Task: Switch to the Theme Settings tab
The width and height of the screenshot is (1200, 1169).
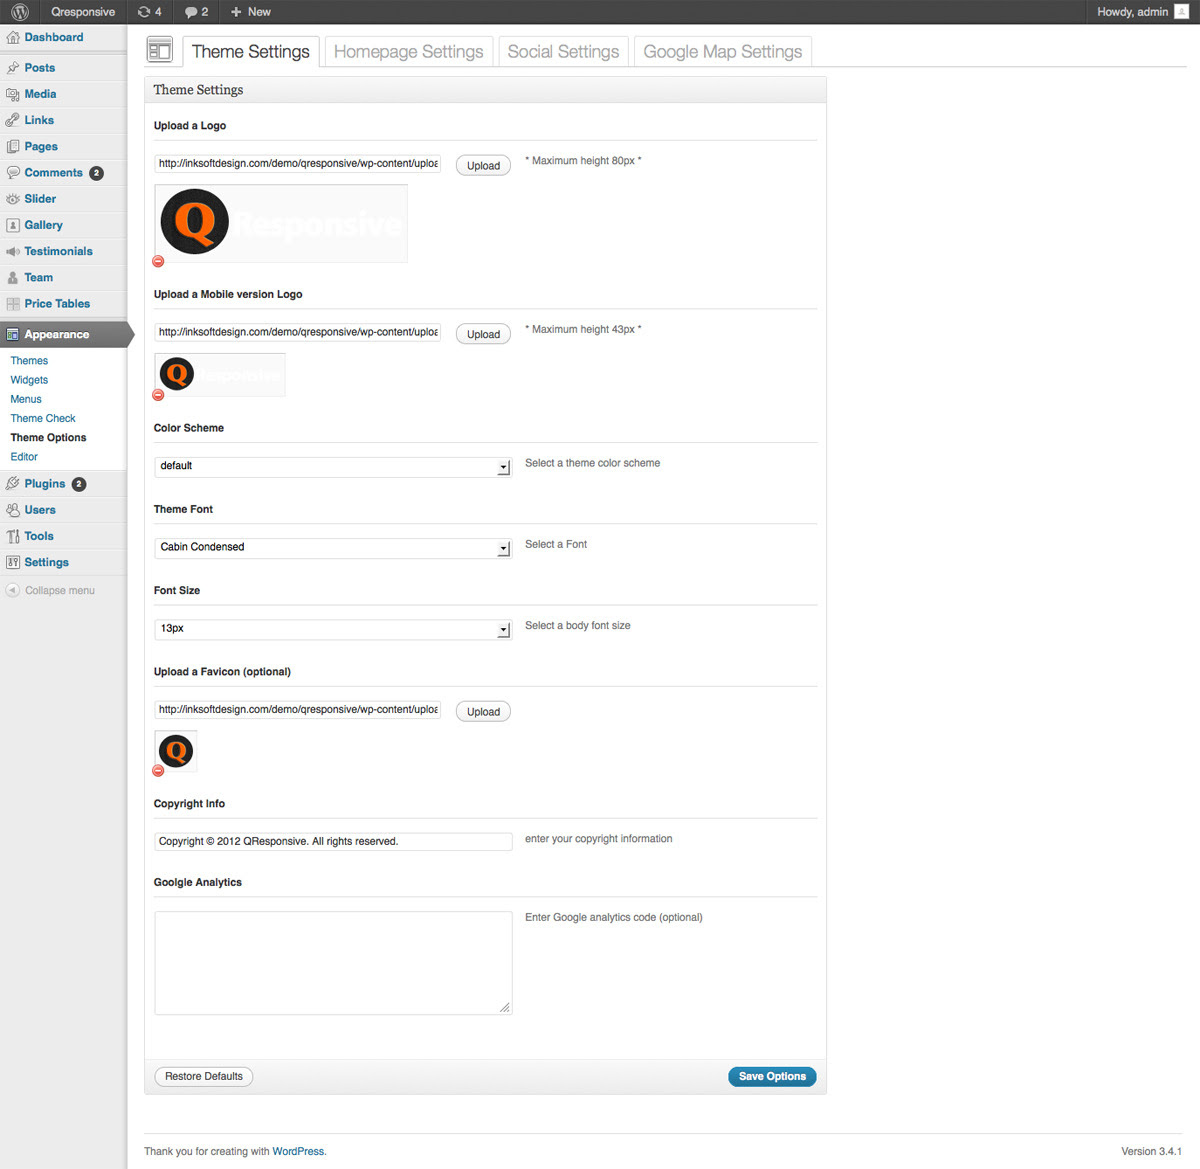Action: (x=251, y=52)
